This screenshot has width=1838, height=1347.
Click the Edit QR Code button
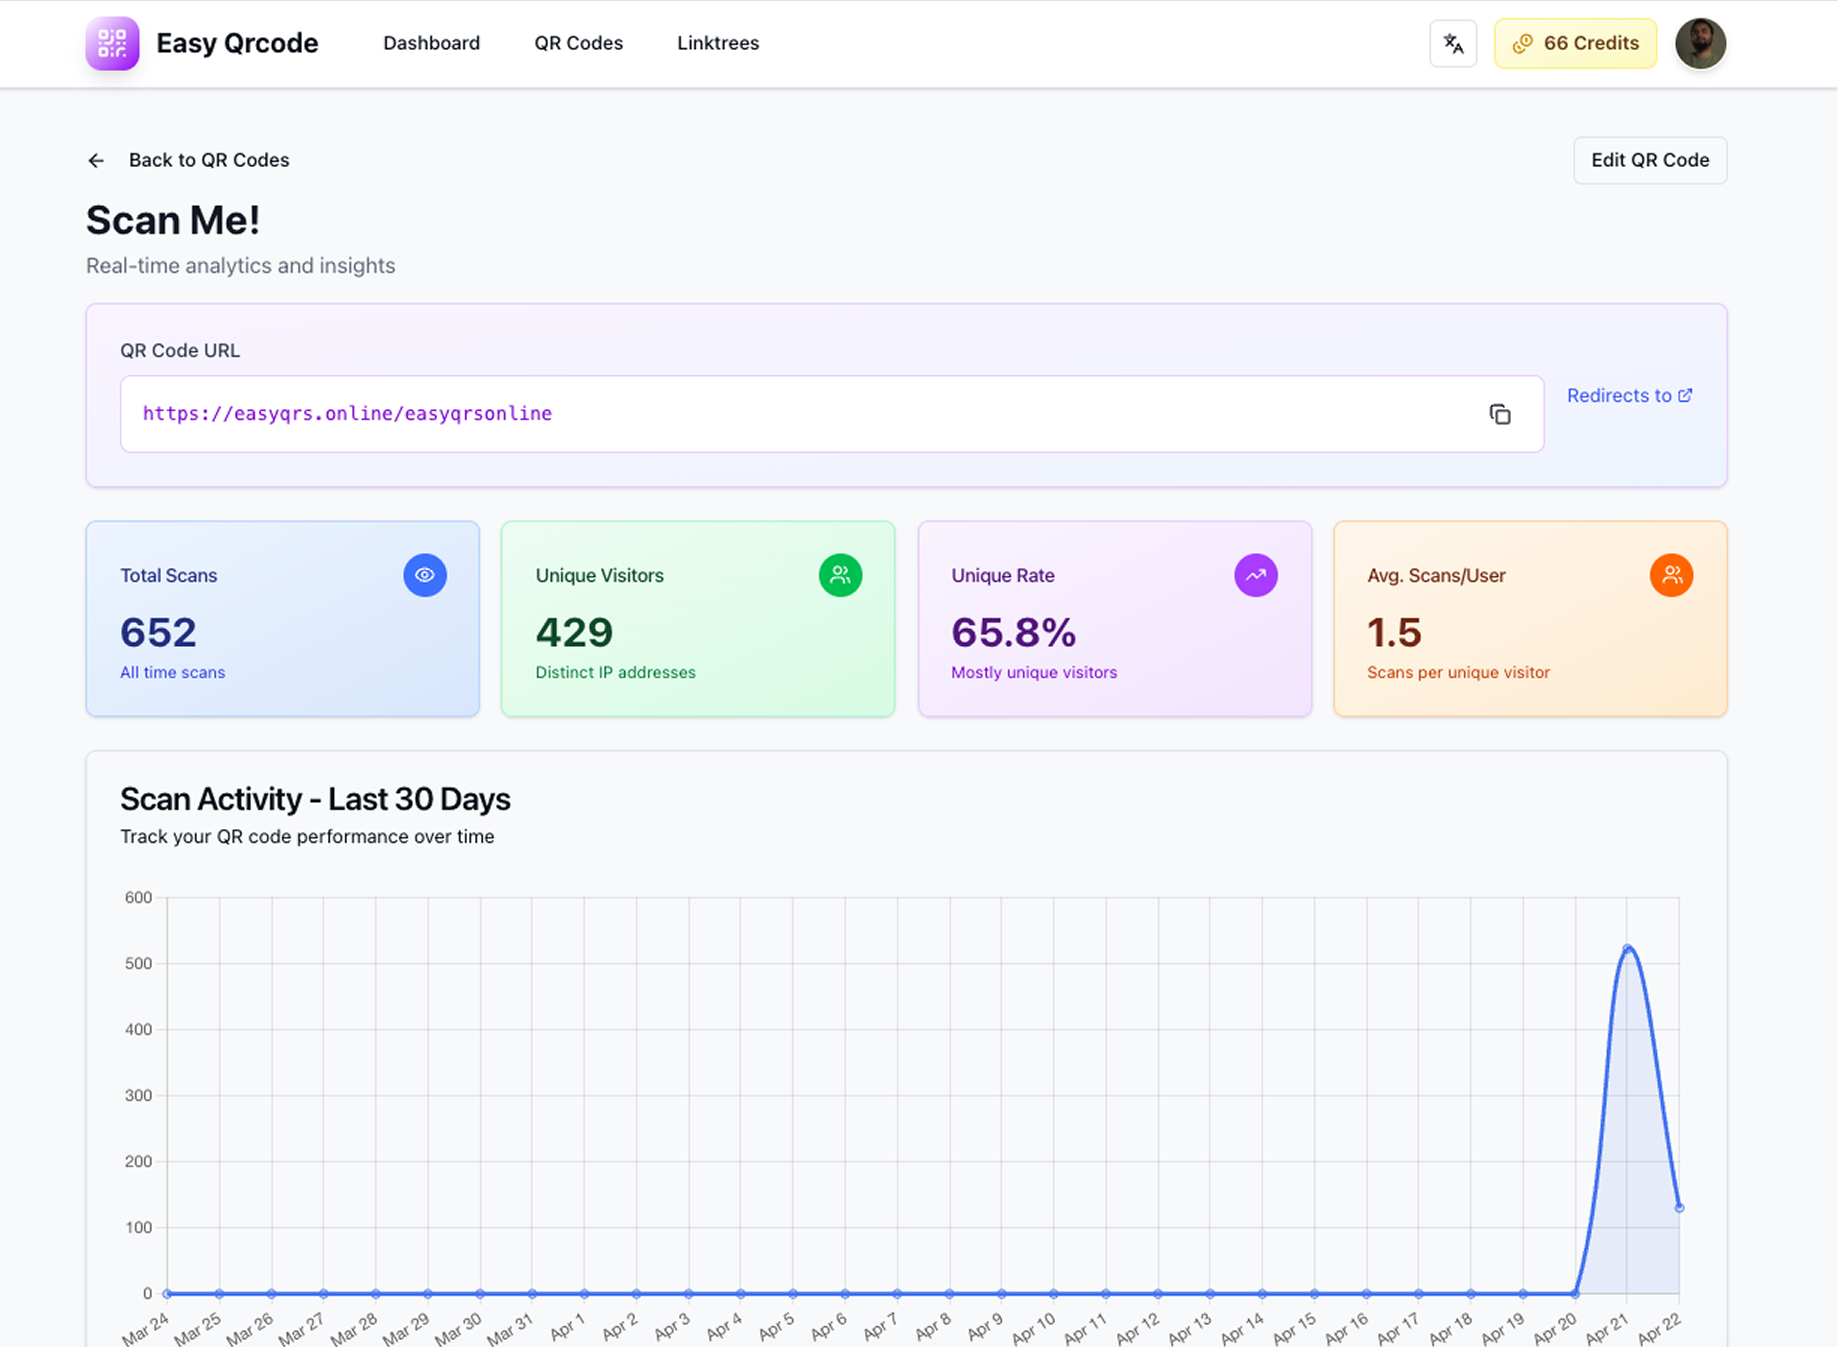coord(1650,160)
